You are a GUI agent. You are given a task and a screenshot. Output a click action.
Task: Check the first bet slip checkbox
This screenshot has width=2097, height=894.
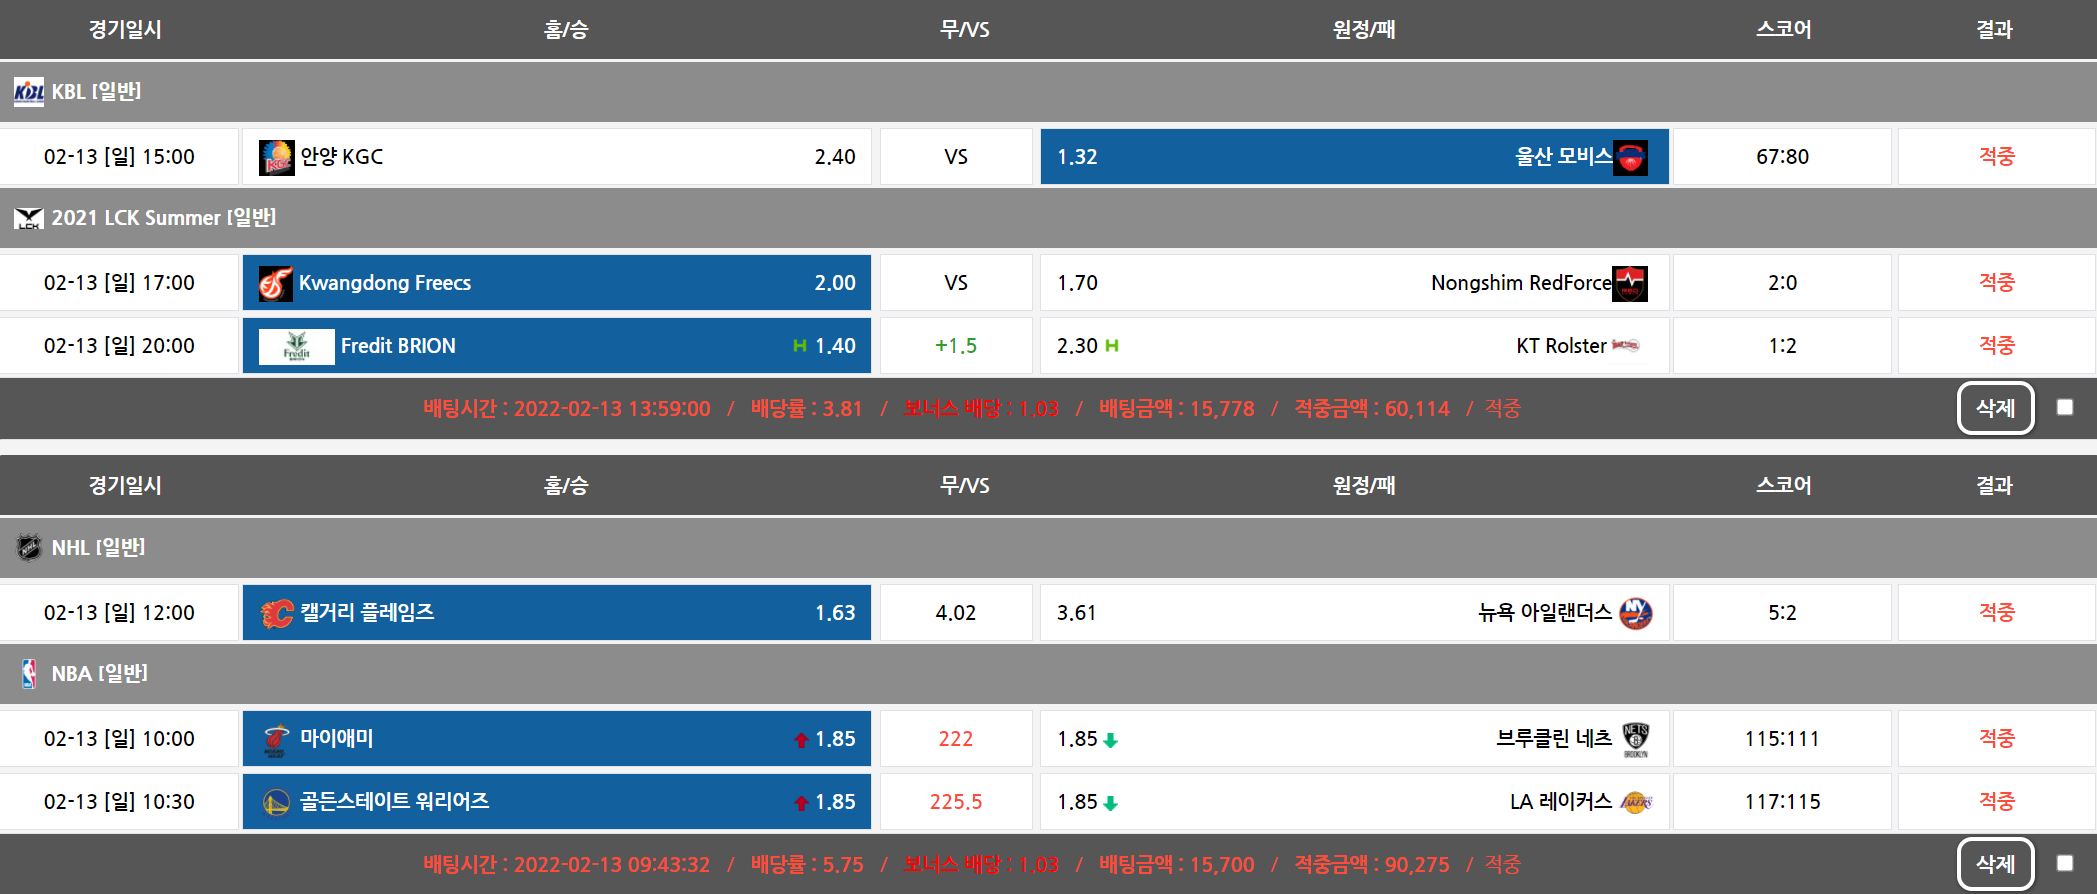coord(2064,408)
